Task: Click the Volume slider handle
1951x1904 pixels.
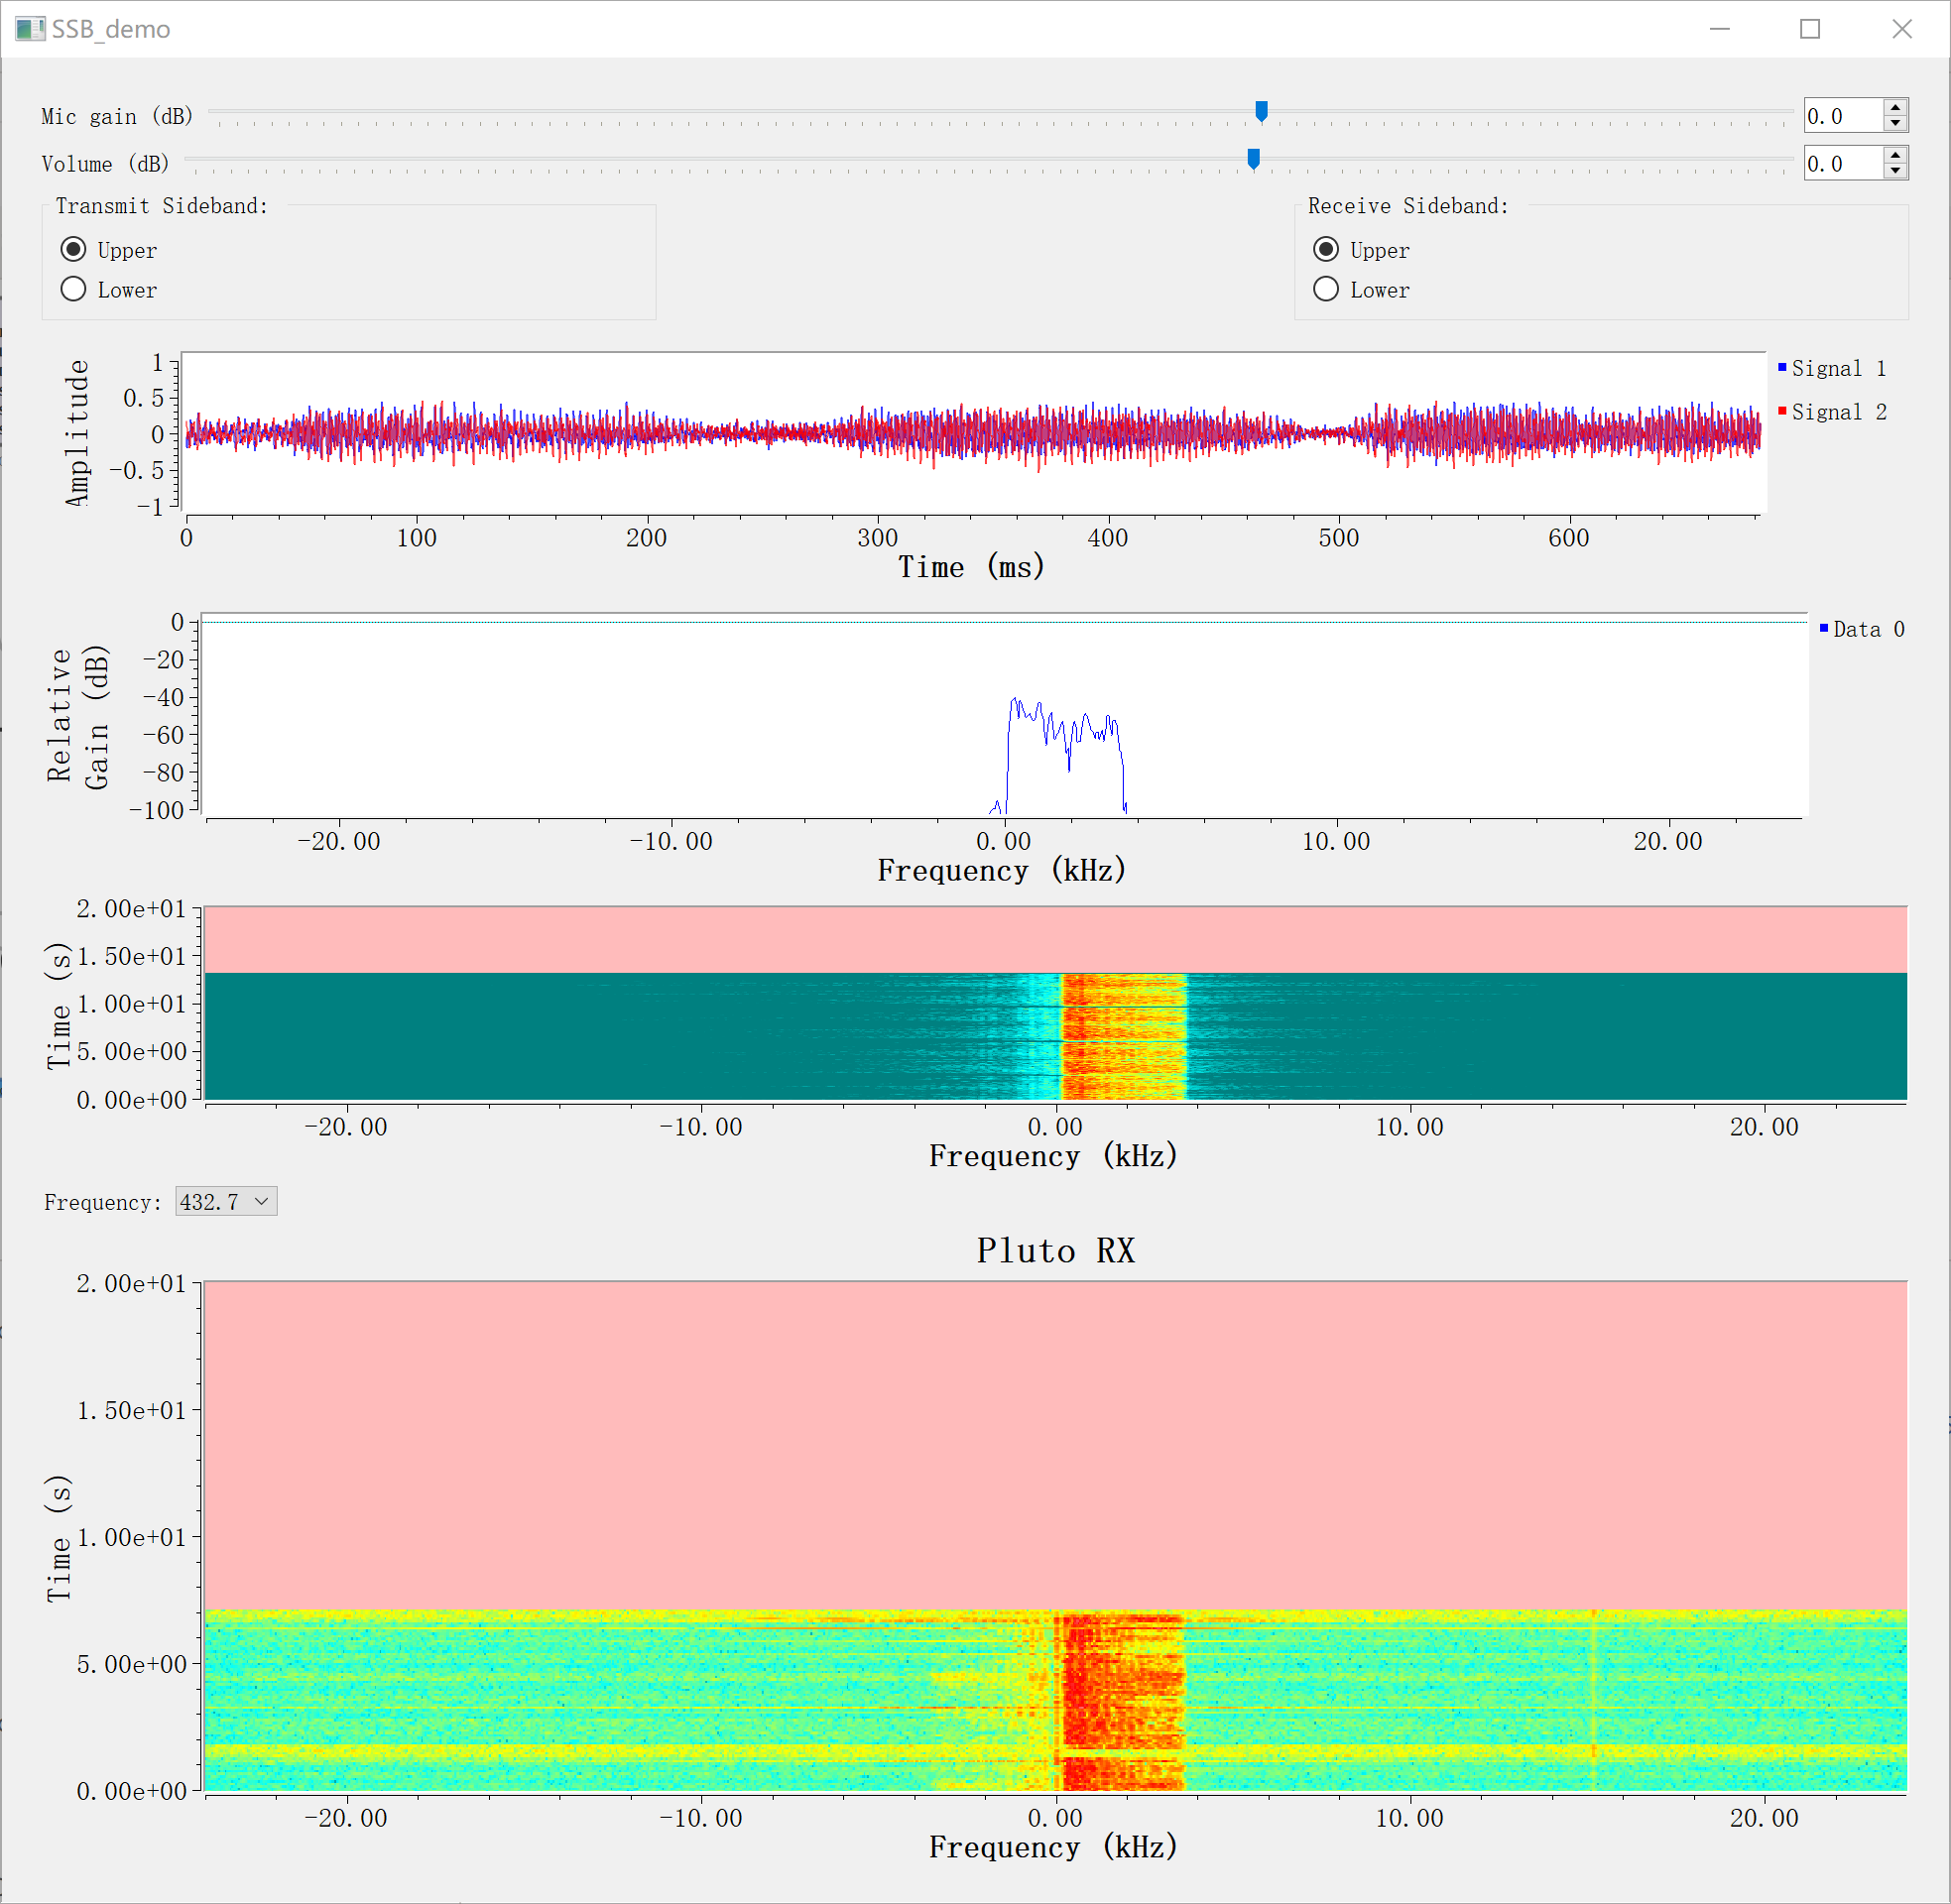Action: coord(1253,159)
